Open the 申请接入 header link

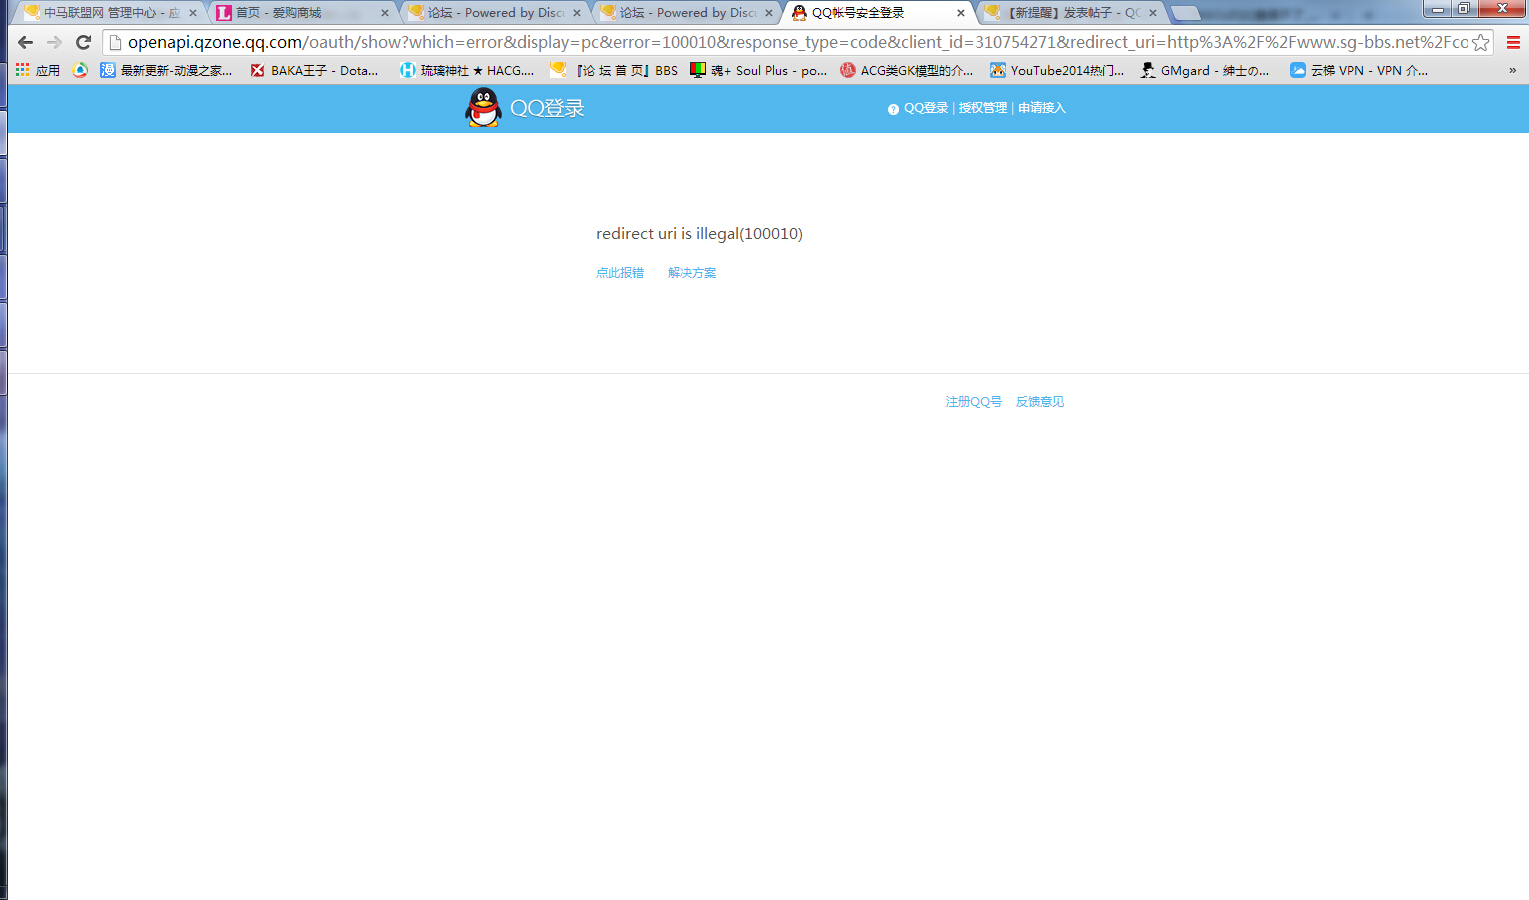coord(1042,108)
